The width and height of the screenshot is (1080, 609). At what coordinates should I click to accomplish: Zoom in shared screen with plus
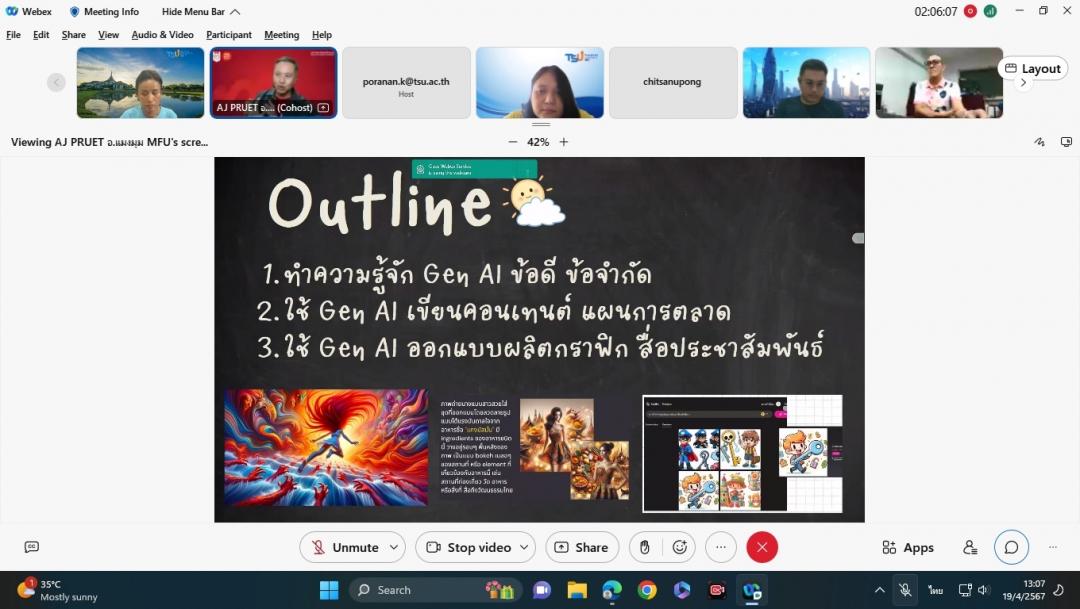[x=564, y=142]
